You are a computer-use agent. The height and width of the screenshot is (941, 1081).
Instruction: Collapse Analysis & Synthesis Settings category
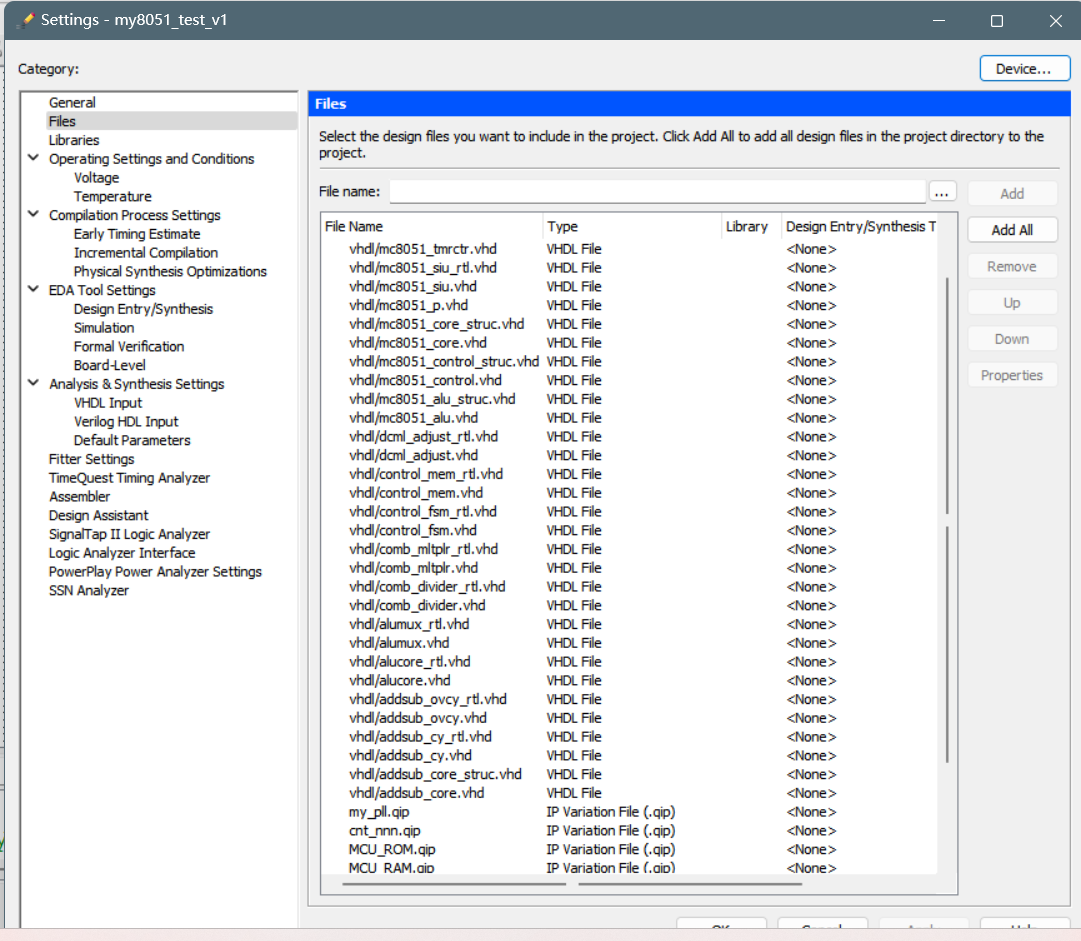[x=33, y=383]
